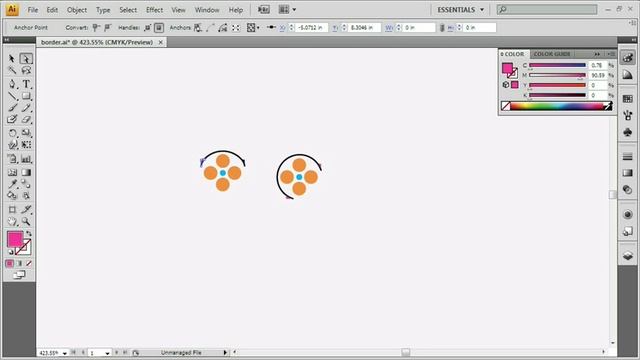Select the Direct Selection tool
The image size is (640, 360).
pos(26,59)
